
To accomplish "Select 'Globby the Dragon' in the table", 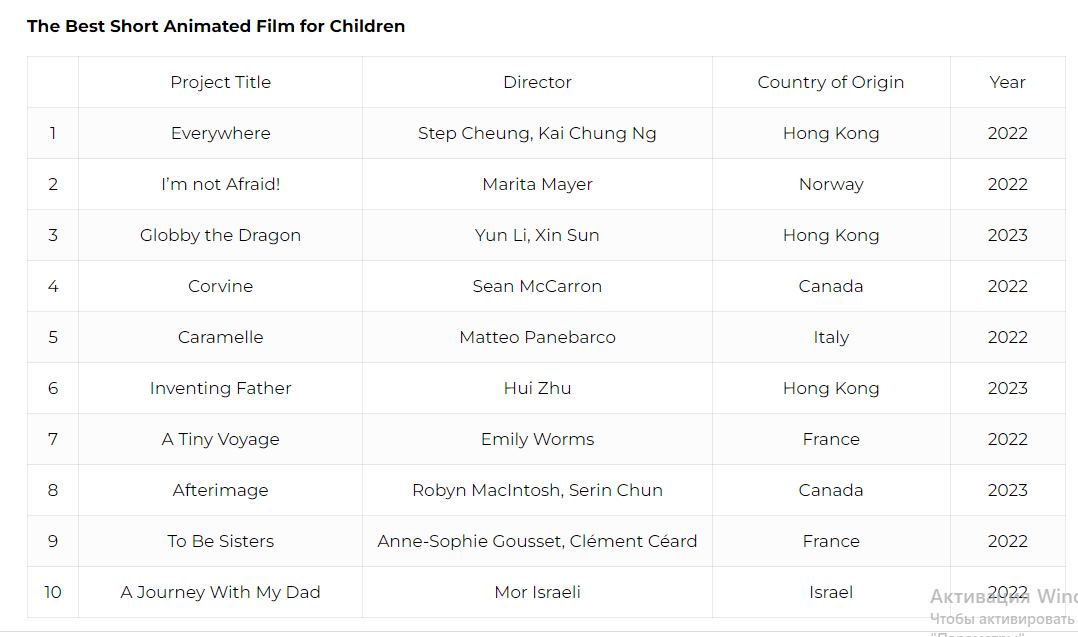I will (x=220, y=235).
